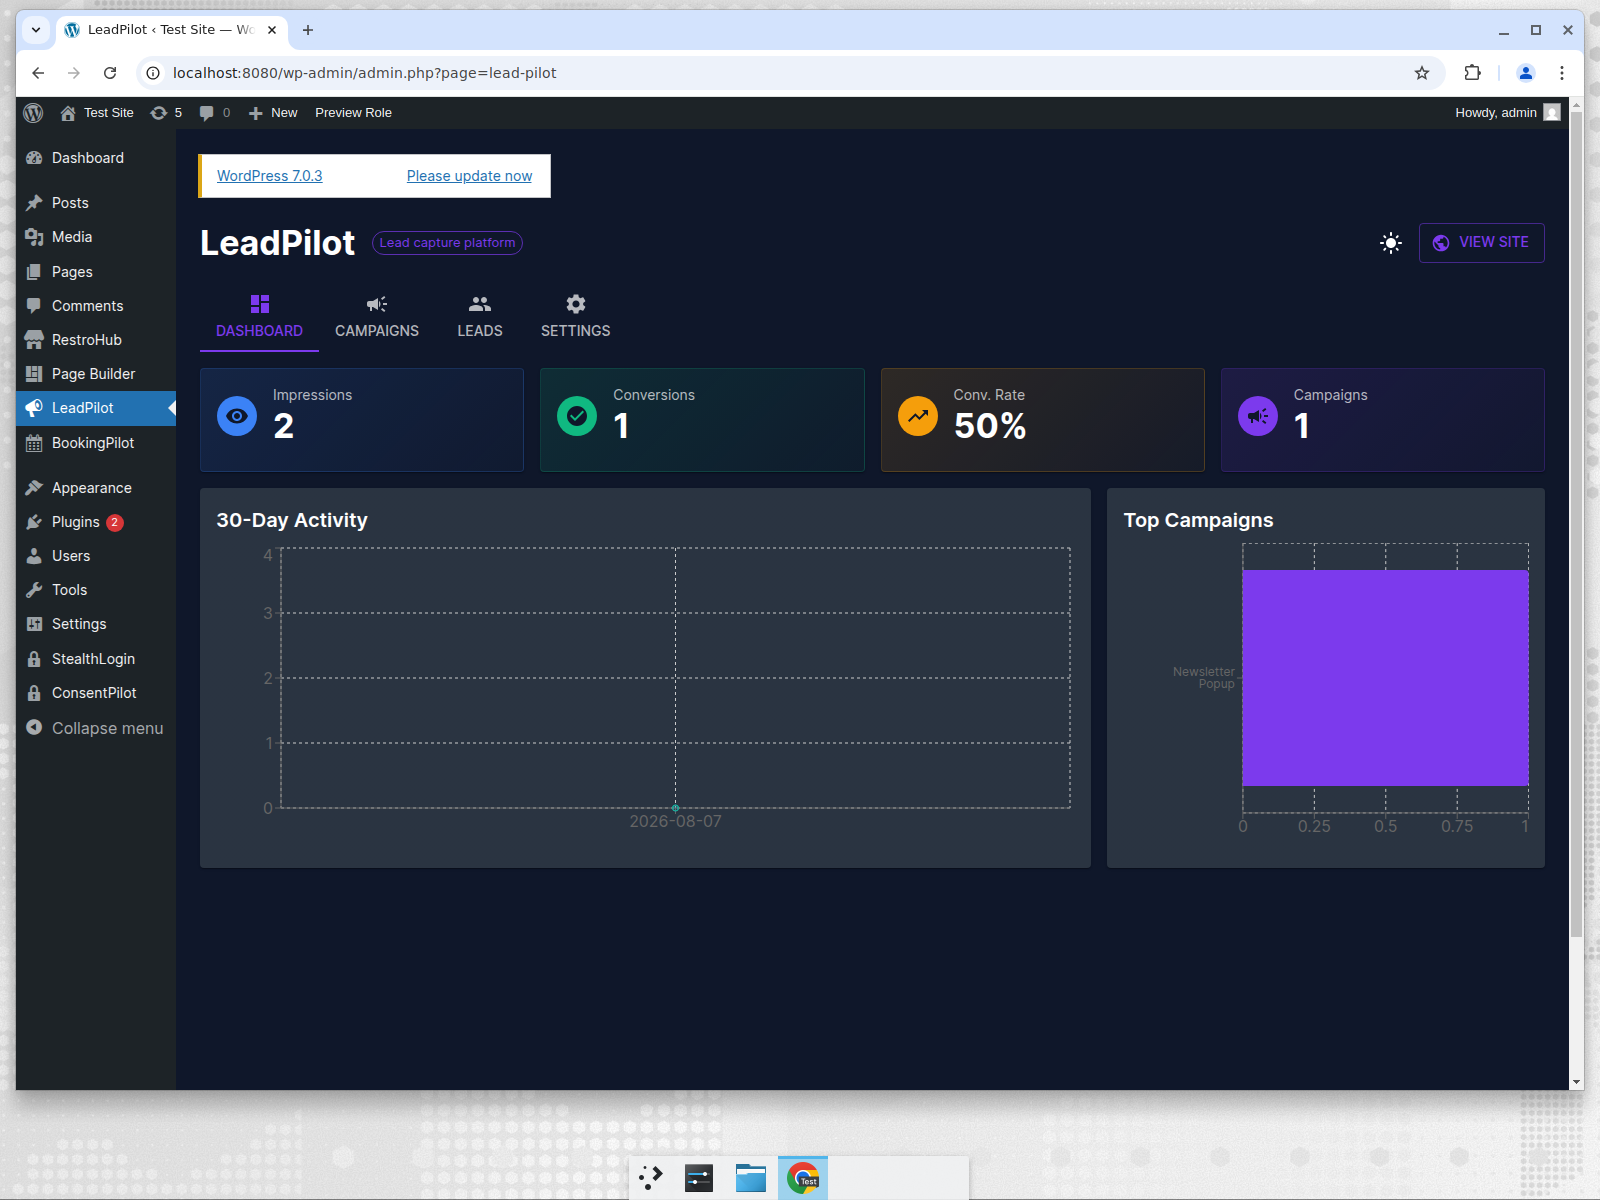
Task: Click the LeadPilot megaphone sidebar icon
Action: point(34,408)
